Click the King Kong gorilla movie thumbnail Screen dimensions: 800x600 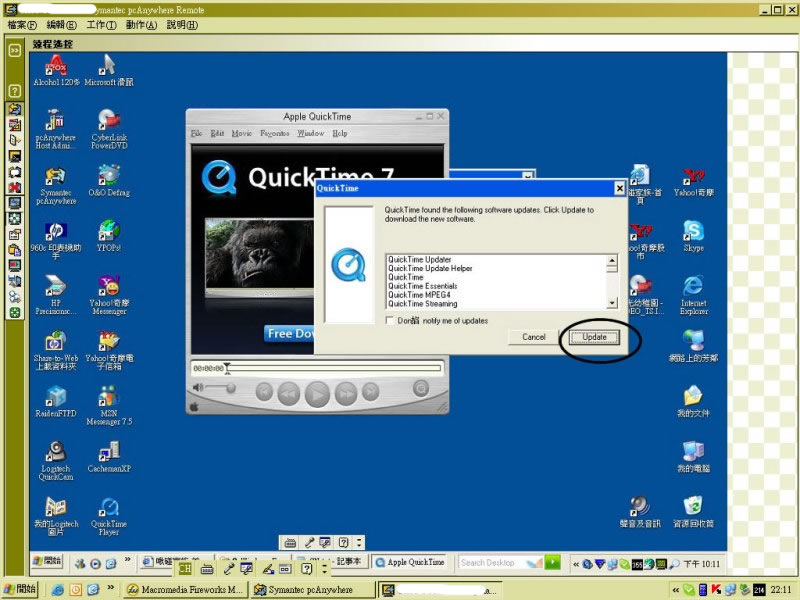(x=259, y=253)
